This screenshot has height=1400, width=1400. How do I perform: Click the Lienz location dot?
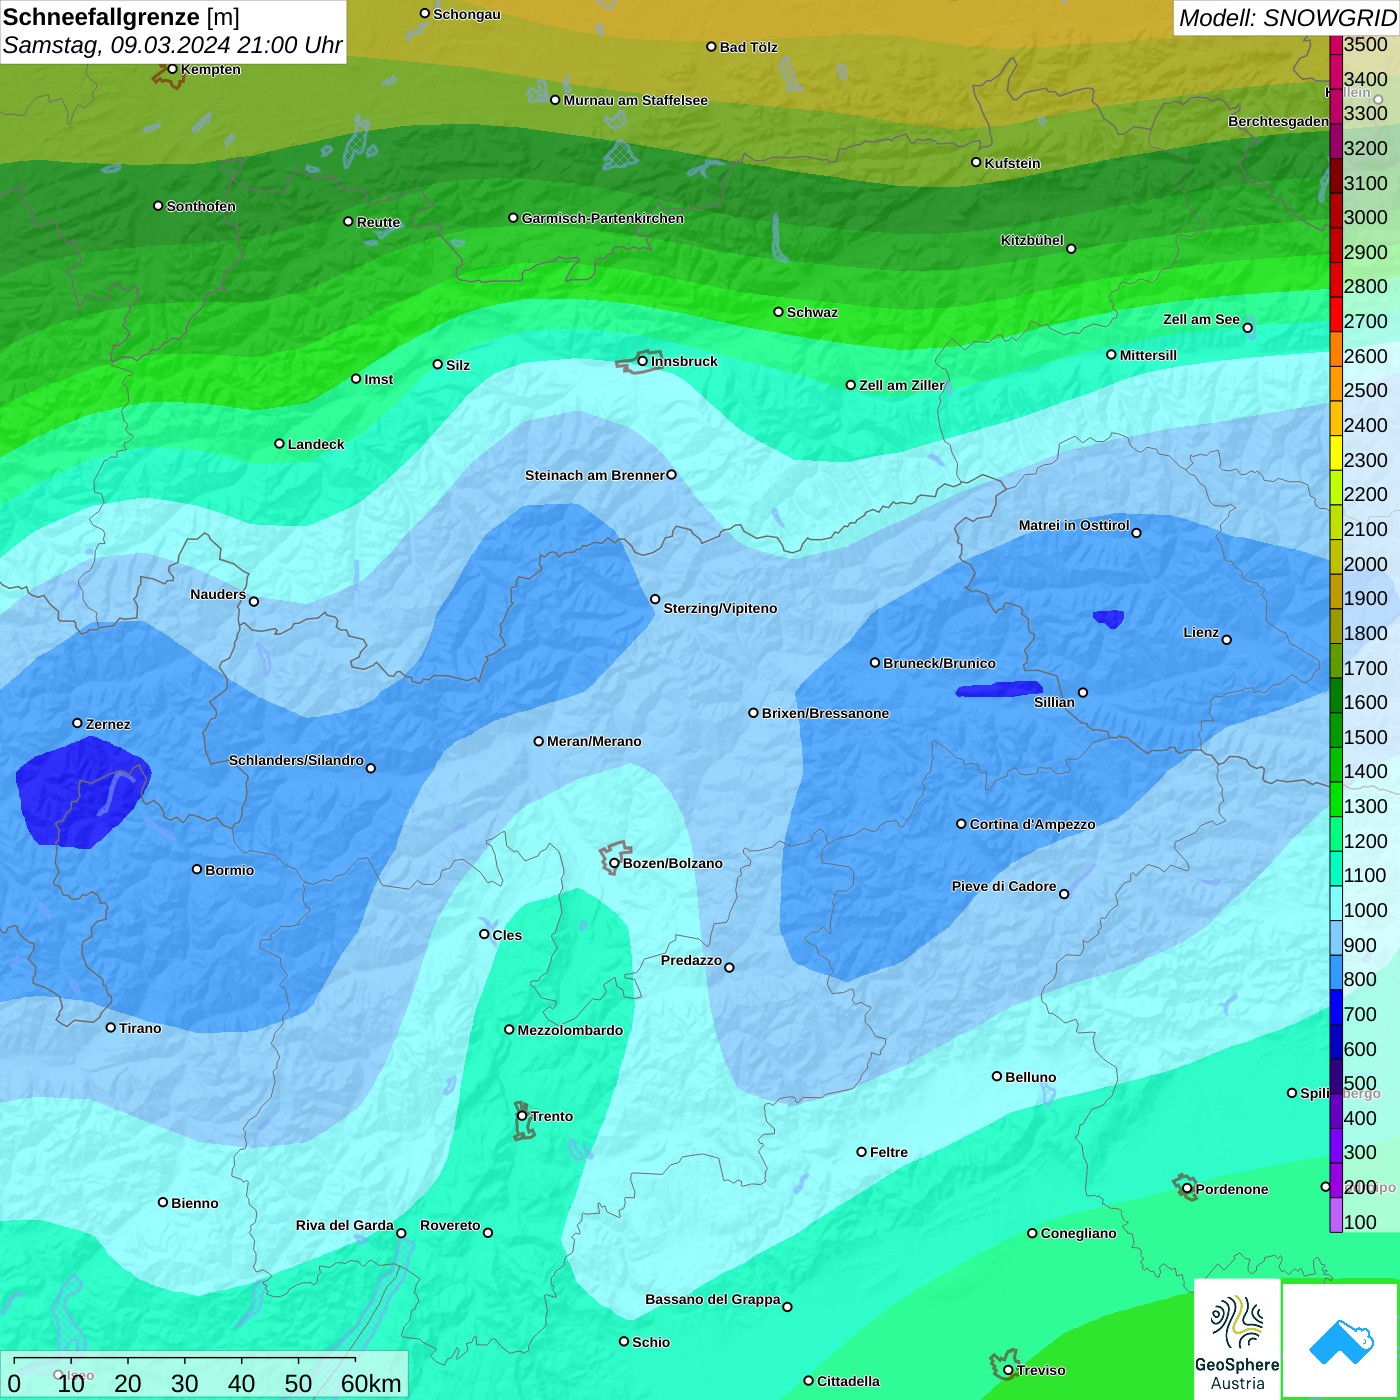(x=1227, y=640)
